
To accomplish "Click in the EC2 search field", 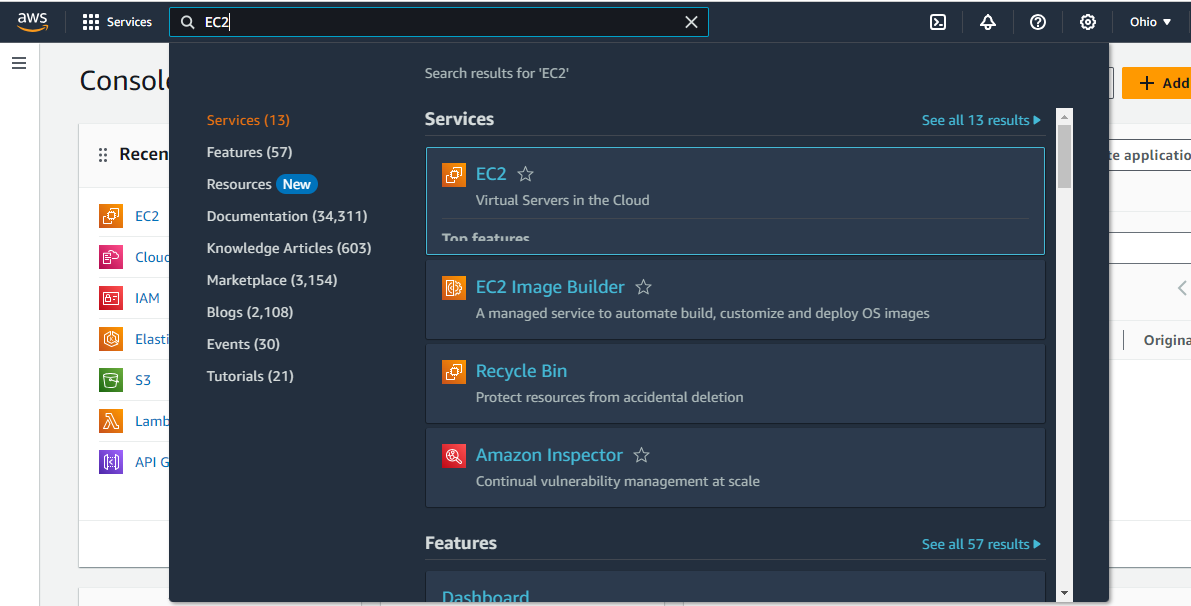I will (x=441, y=22).
